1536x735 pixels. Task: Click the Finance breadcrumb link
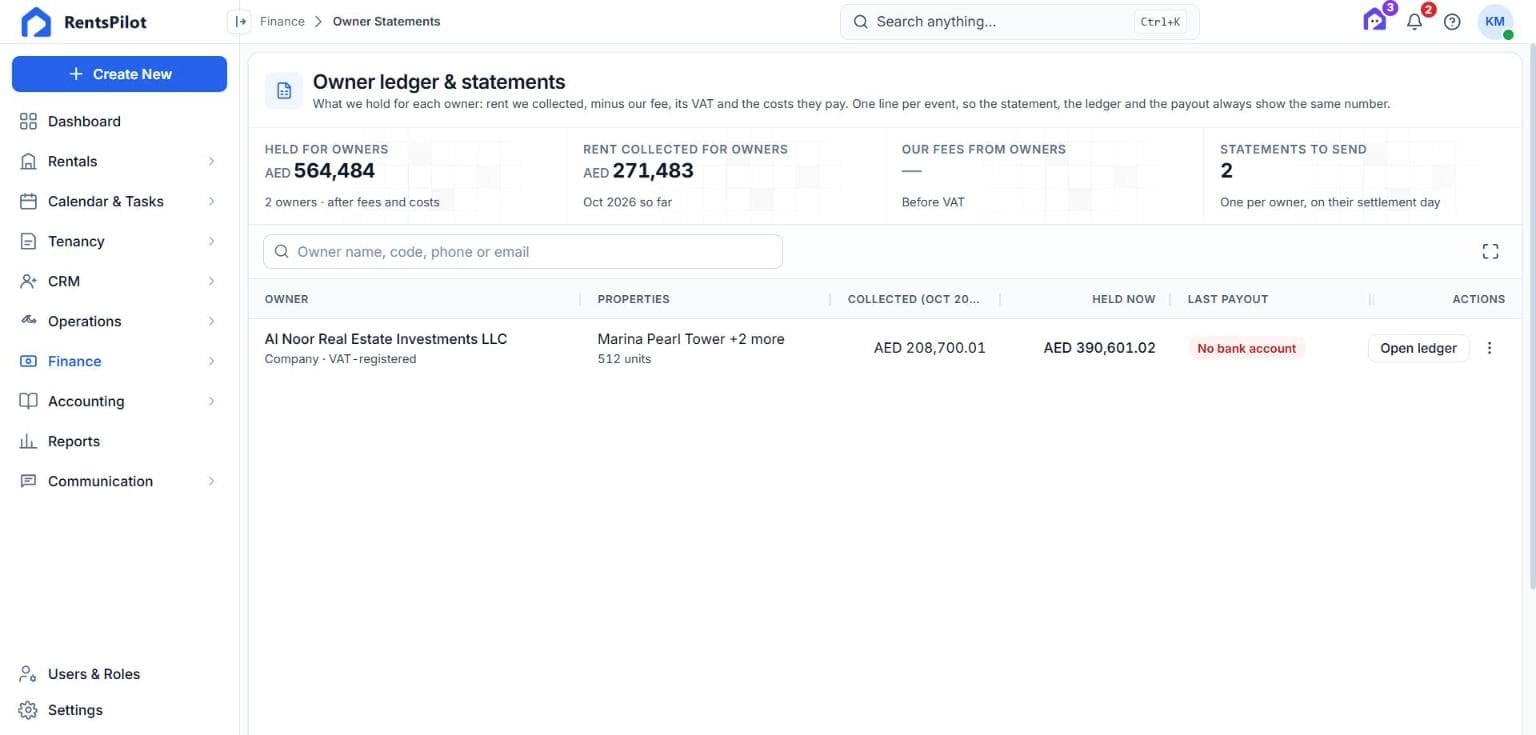coord(282,21)
